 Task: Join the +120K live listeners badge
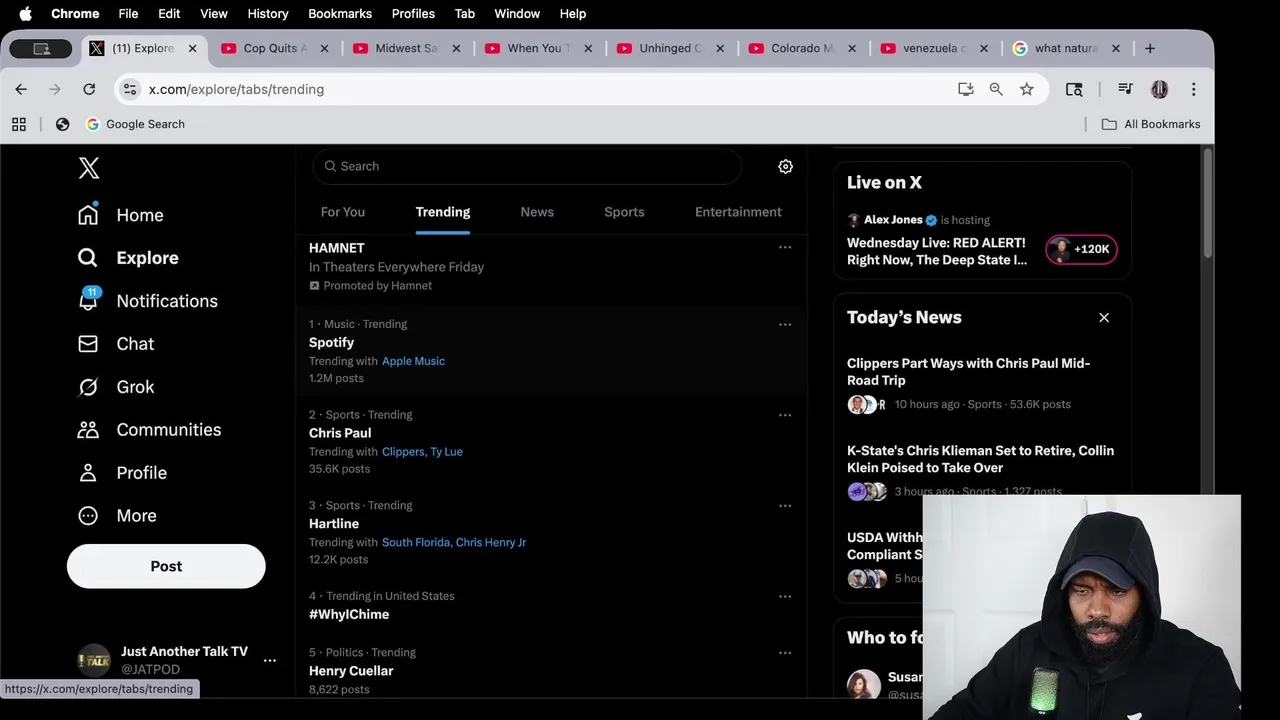click(x=1081, y=249)
